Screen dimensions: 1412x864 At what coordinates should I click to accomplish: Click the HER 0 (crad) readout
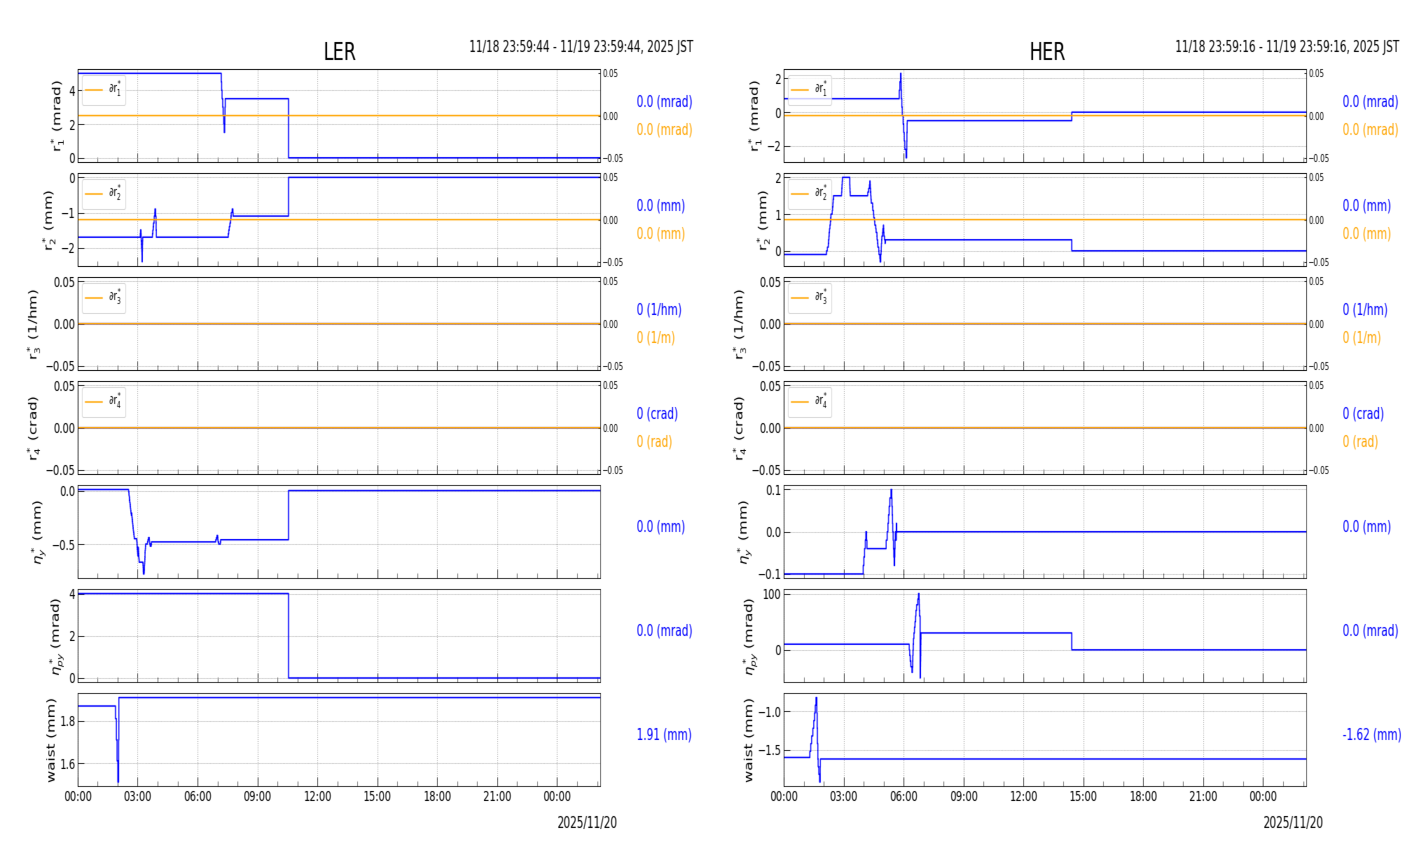tap(1363, 414)
